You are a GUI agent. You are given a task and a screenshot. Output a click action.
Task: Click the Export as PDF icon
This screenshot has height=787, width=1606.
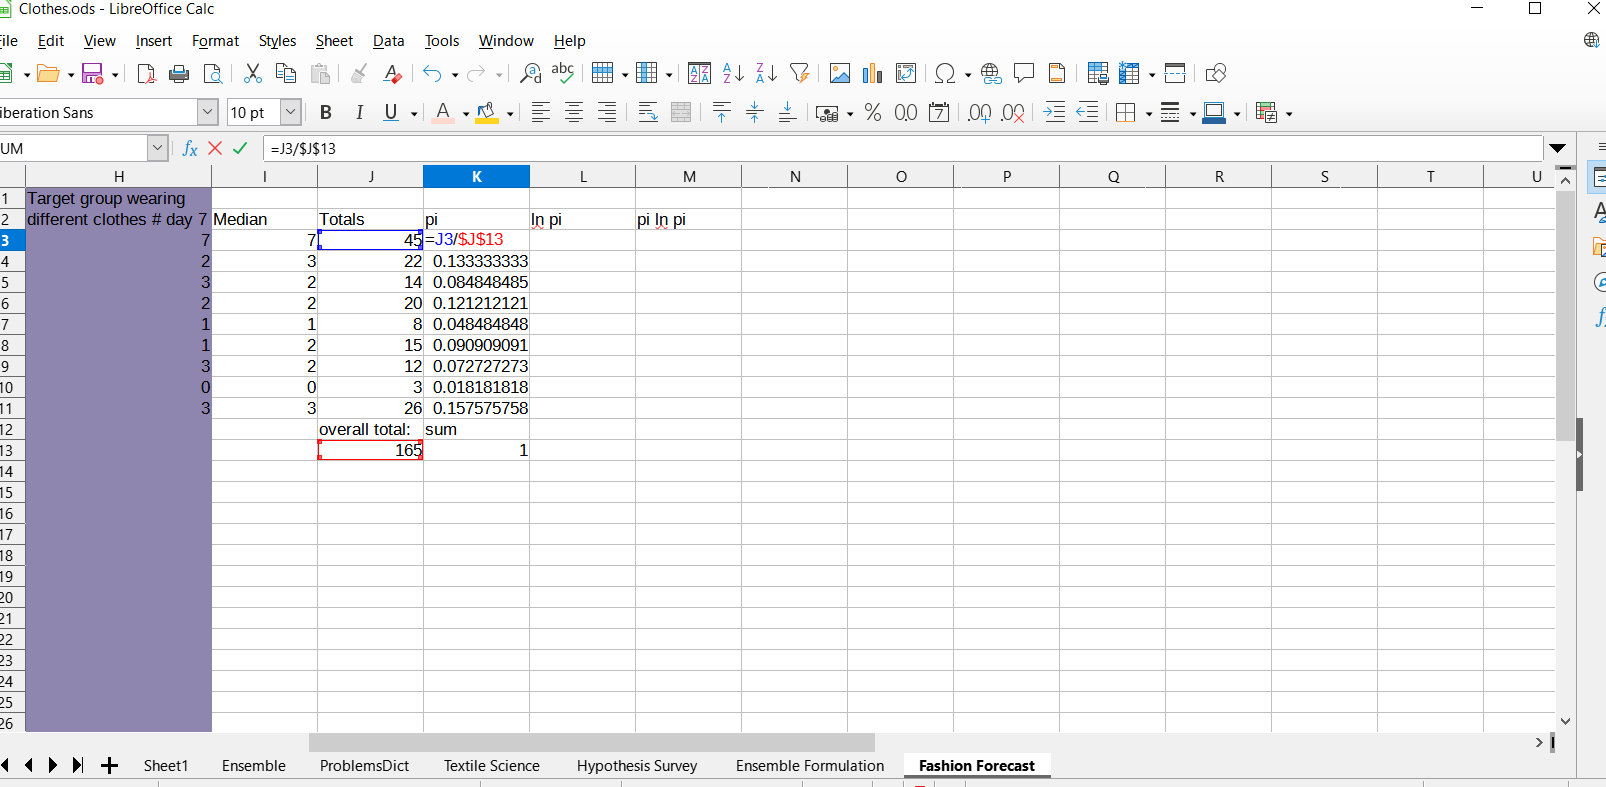pyautogui.click(x=146, y=73)
